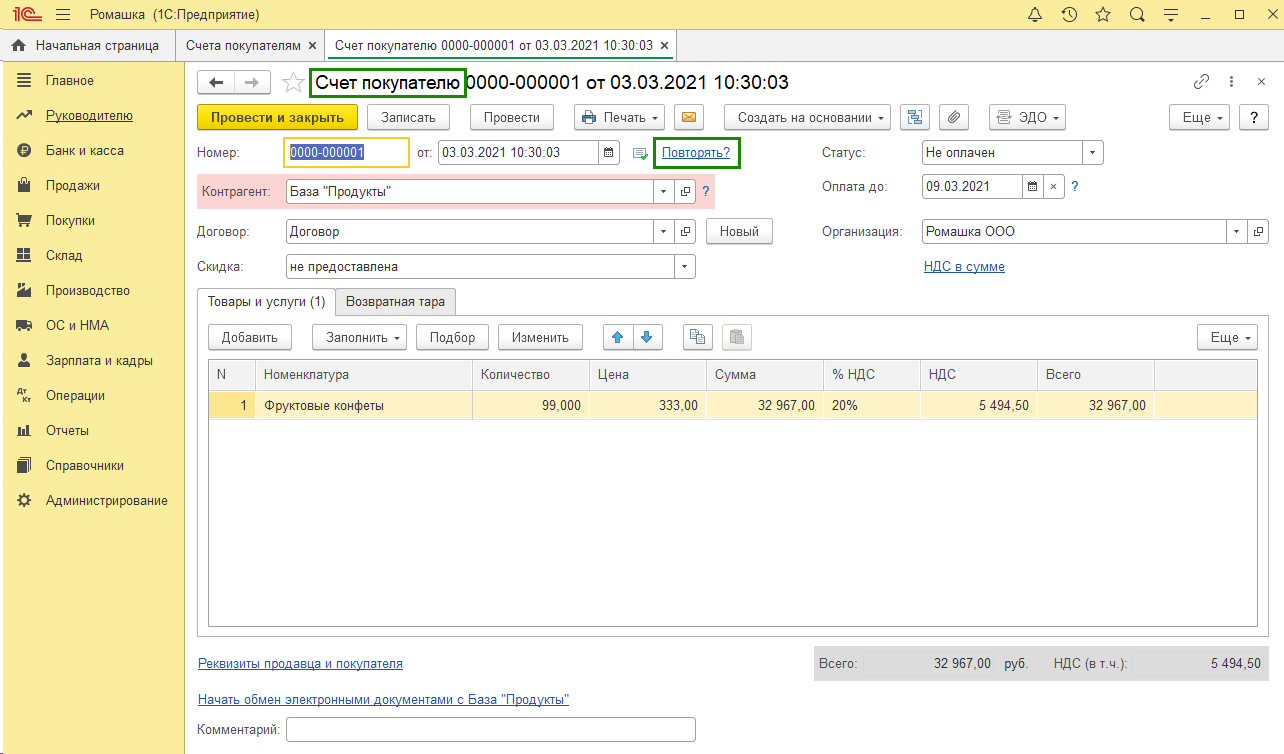Image resolution: width=1284 pixels, height=754 pixels.
Task: Move the row down
Action: click(646, 337)
